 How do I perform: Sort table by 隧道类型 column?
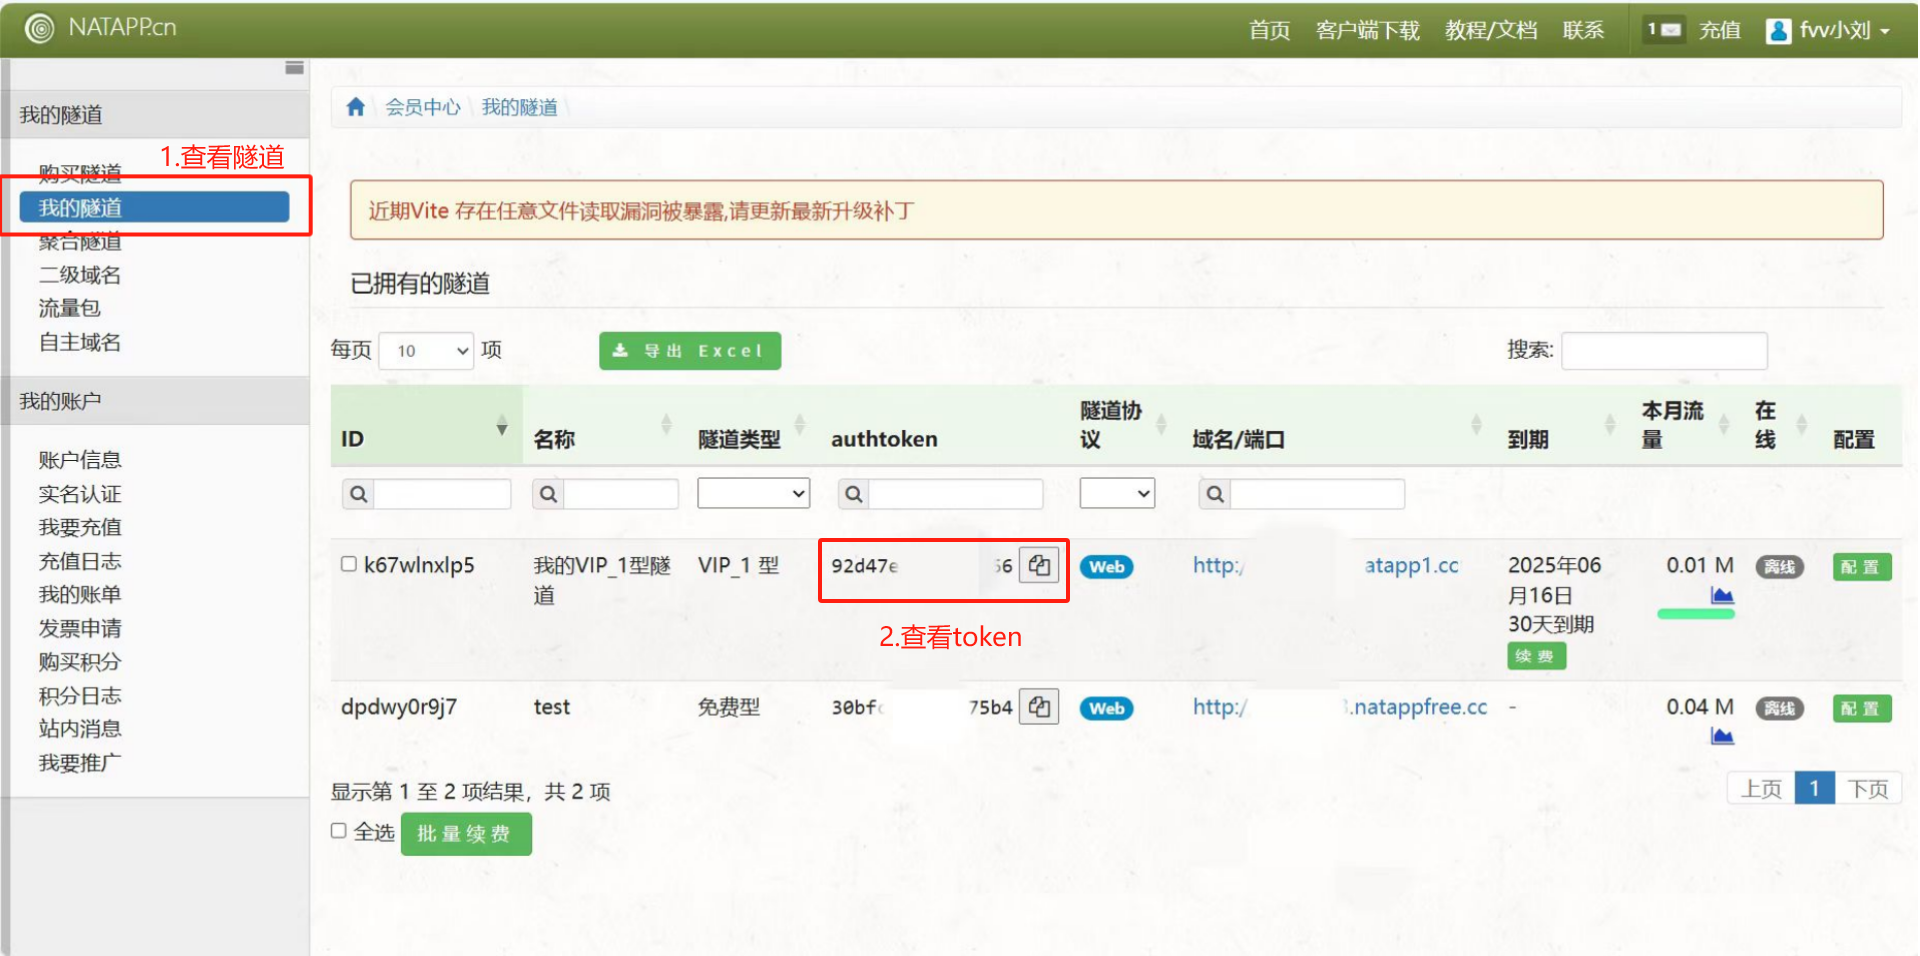(x=752, y=426)
